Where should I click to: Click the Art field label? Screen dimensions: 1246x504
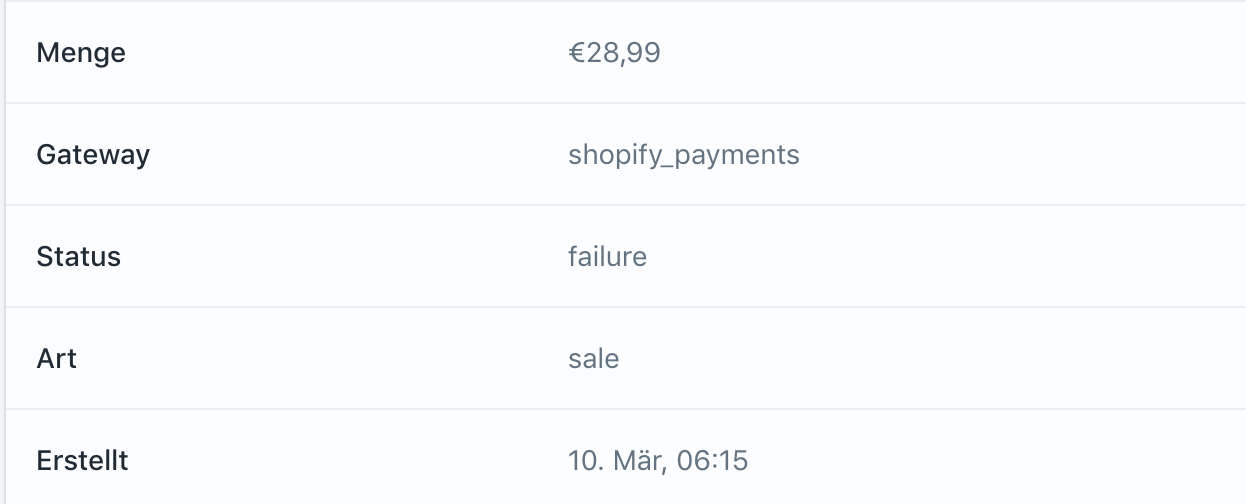(x=56, y=358)
